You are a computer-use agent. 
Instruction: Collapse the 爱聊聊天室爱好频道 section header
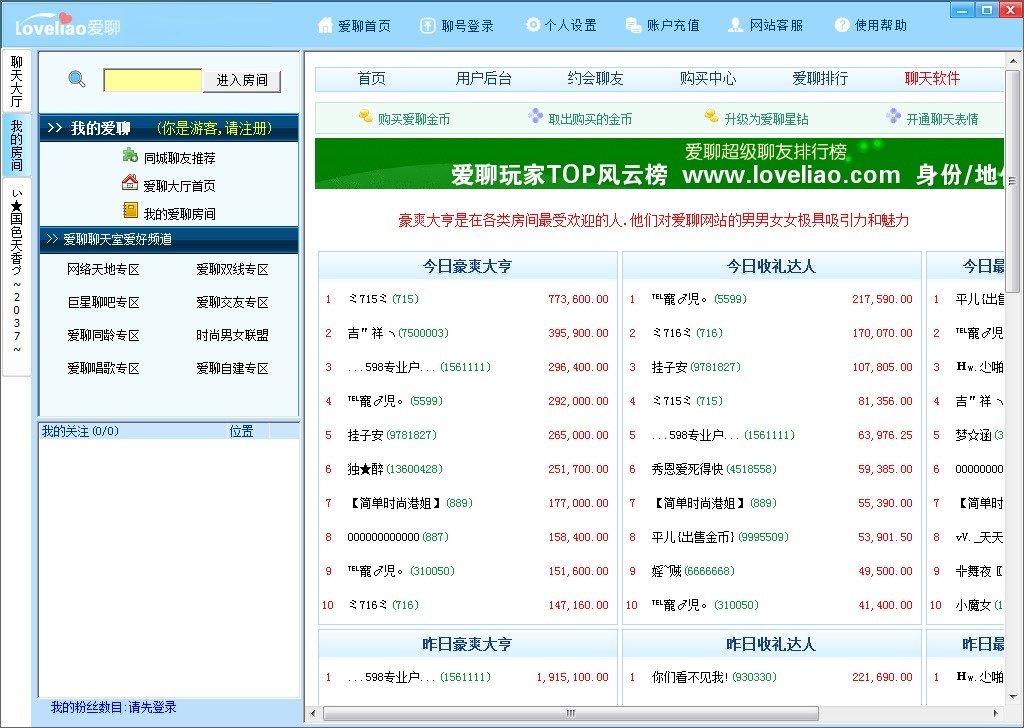point(52,240)
